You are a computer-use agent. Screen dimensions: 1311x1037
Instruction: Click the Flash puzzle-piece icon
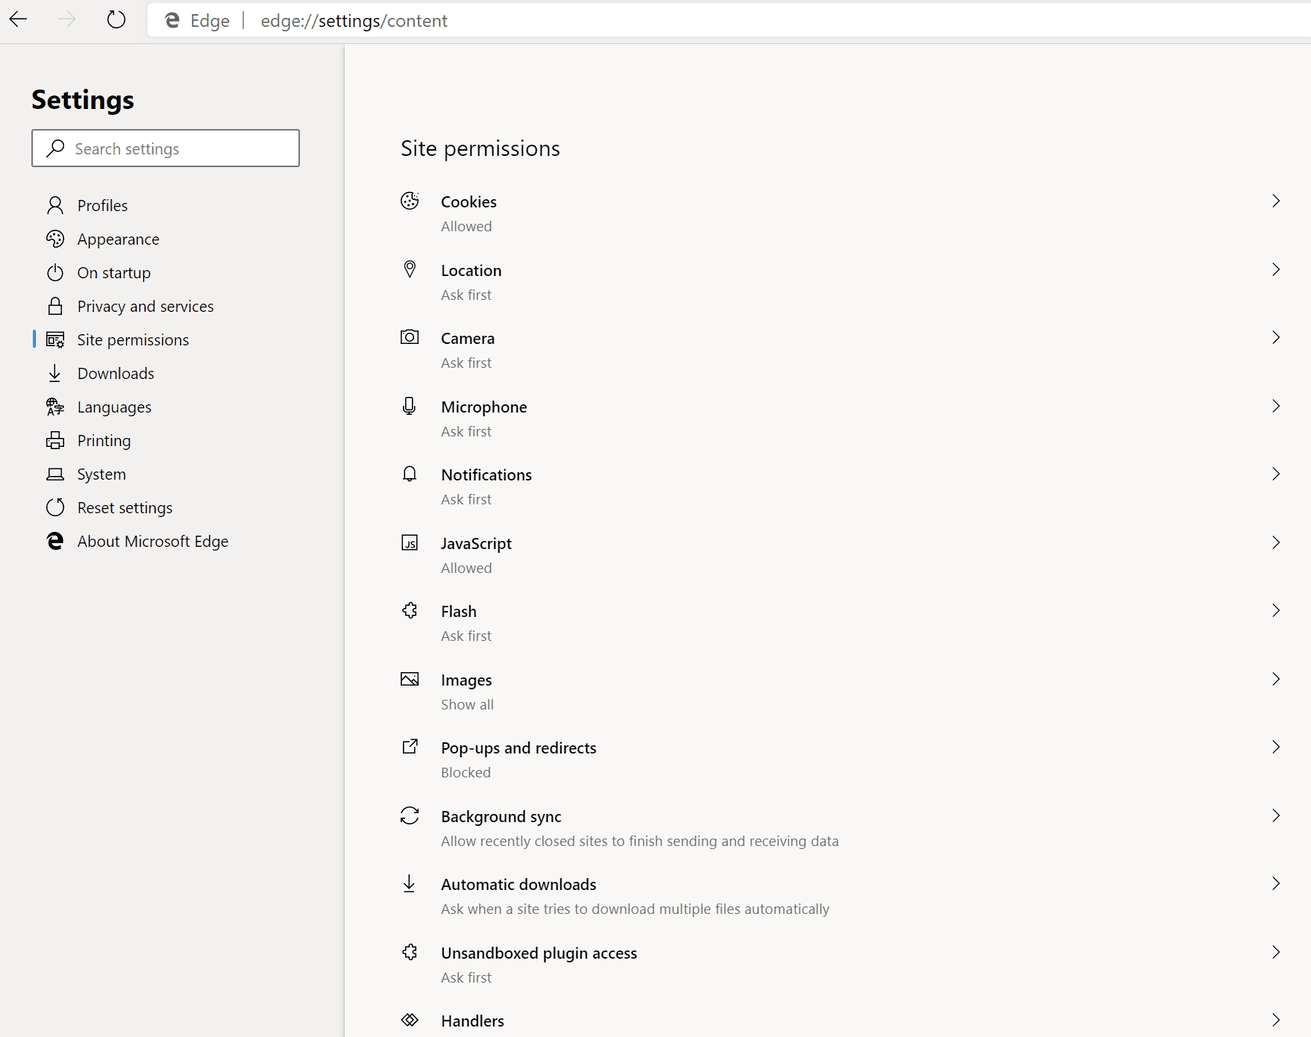click(409, 610)
